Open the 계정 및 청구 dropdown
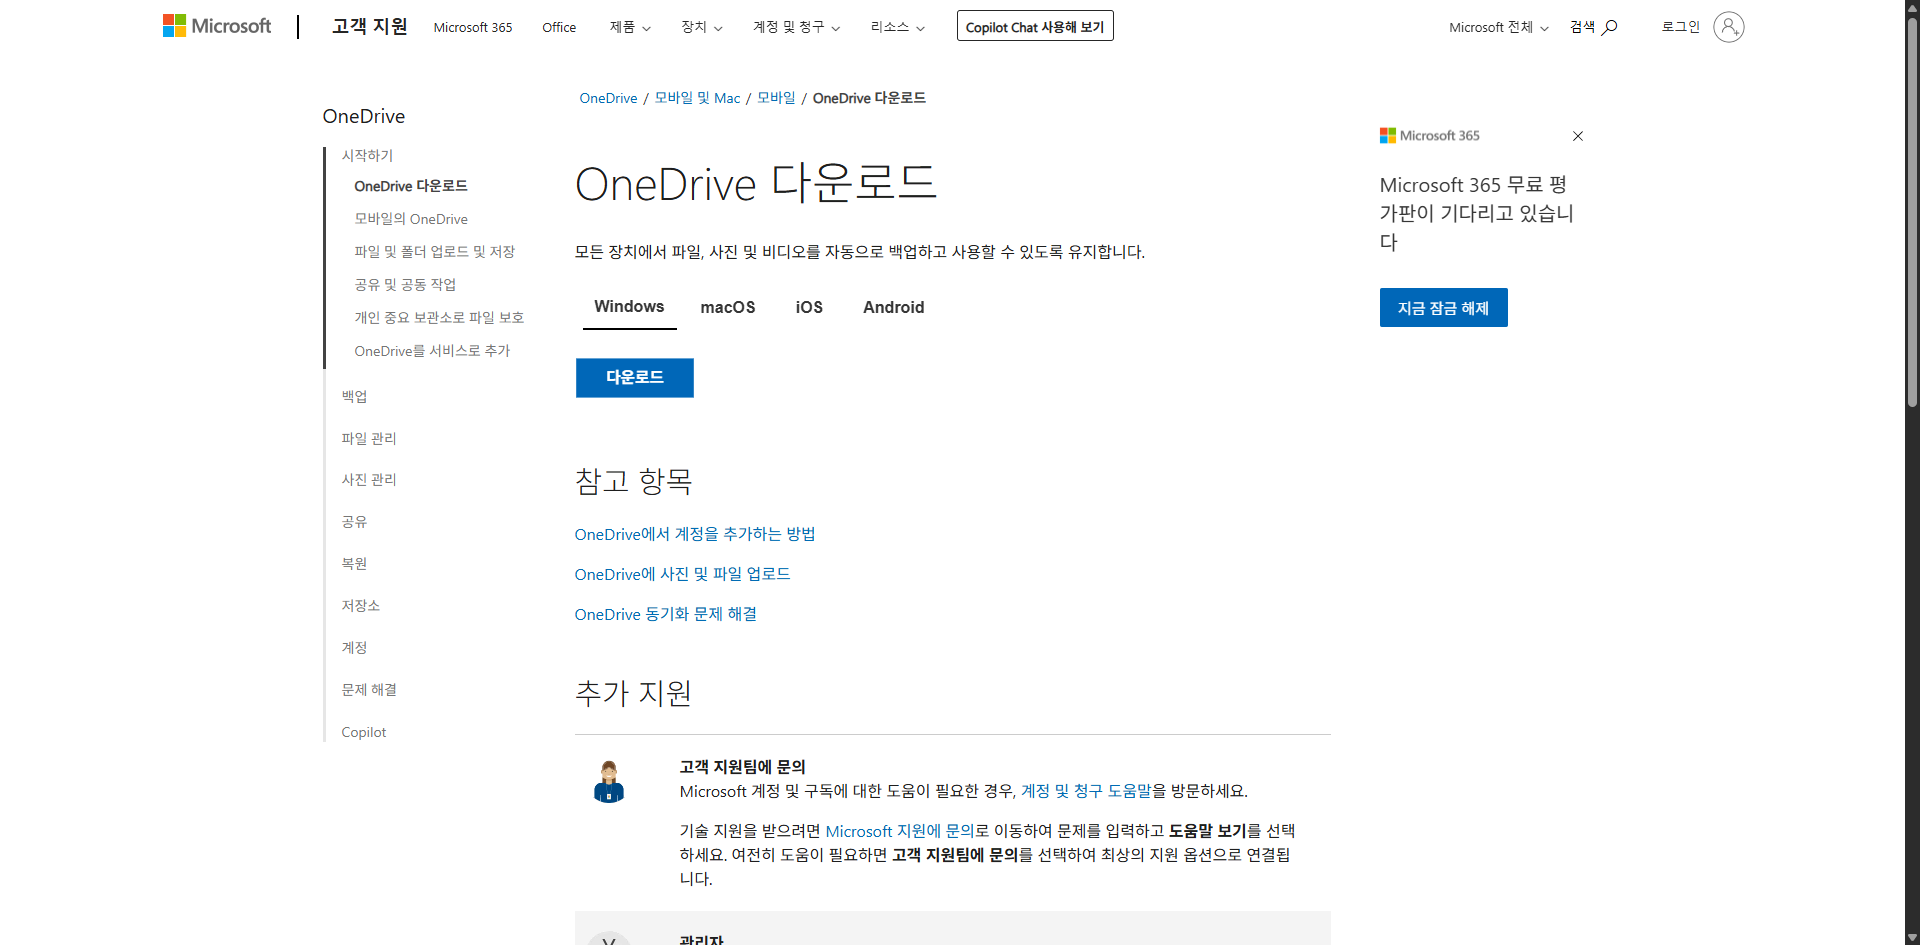1920x945 pixels. click(x=795, y=27)
